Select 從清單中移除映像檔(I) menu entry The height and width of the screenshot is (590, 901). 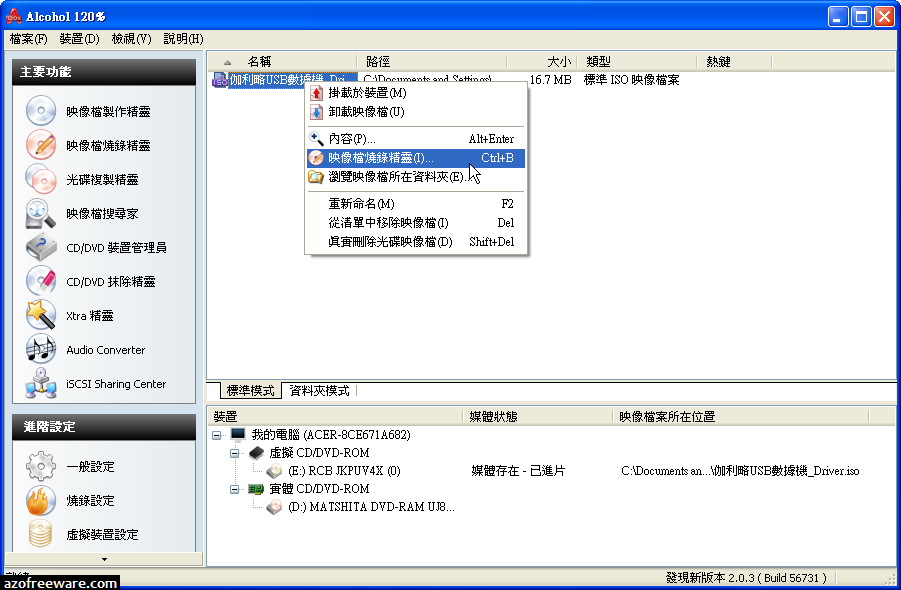point(416,222)
